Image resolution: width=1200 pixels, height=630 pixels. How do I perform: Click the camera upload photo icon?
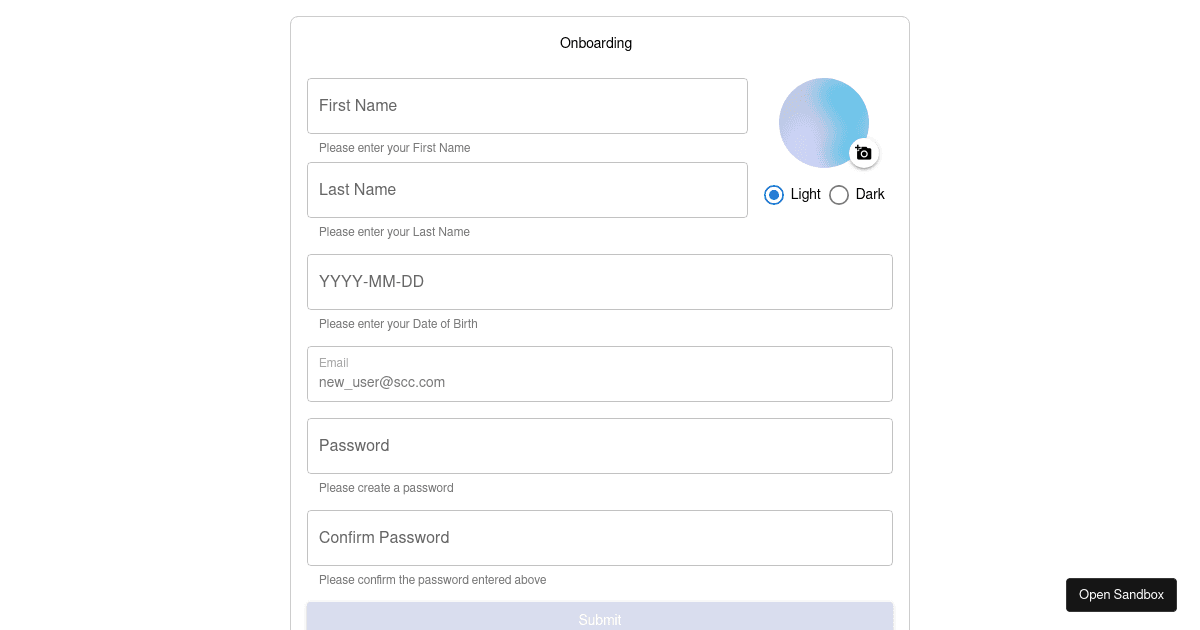[x=864, y=153]
